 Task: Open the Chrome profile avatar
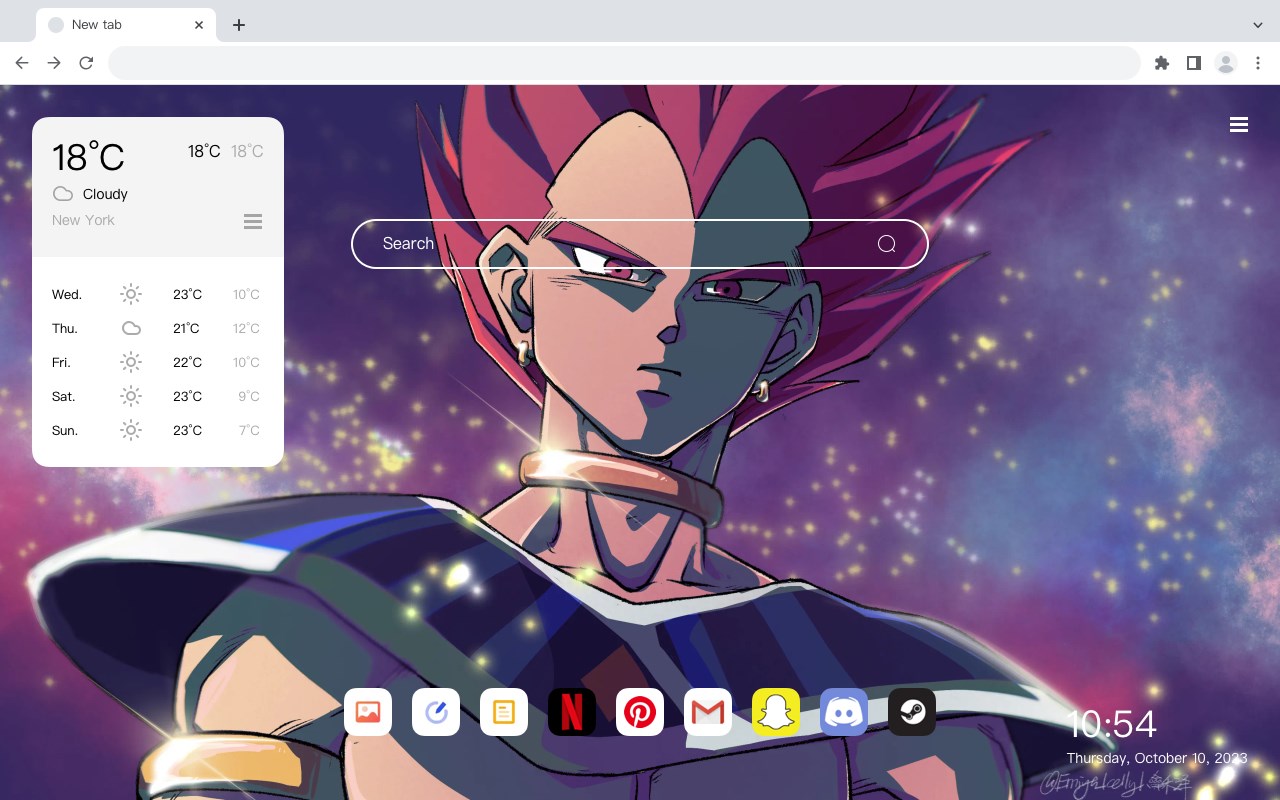[1226, 63]
